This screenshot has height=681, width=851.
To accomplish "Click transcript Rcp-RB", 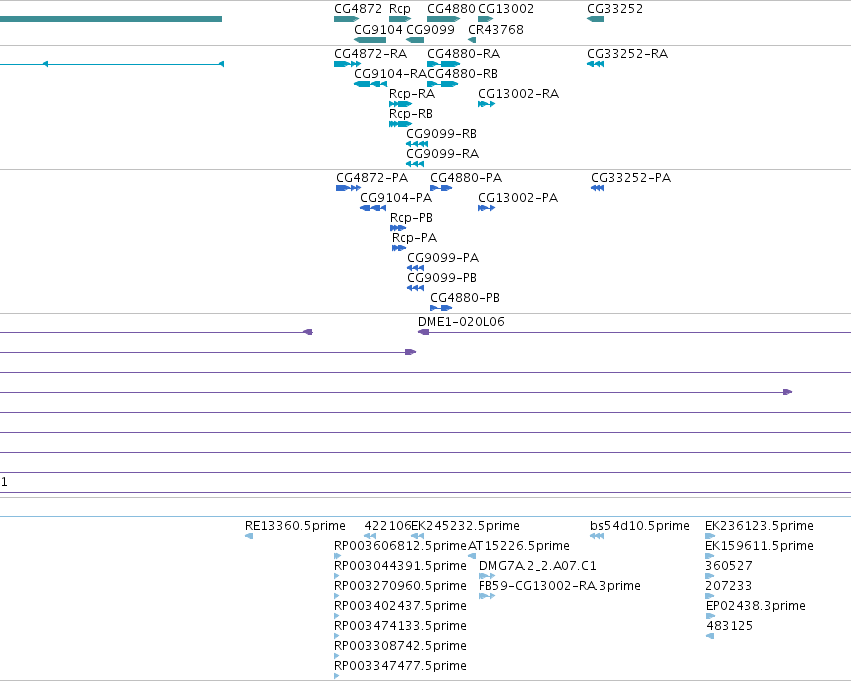I will click(411, 114).
